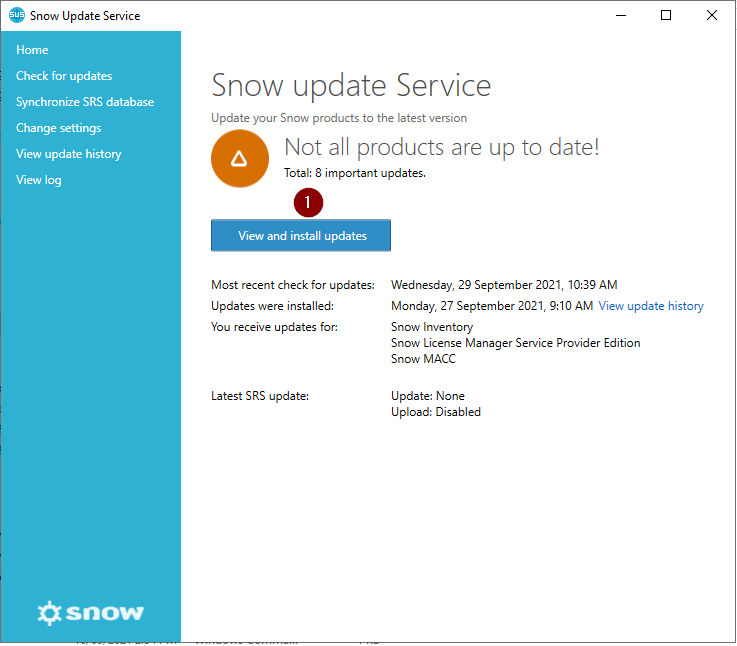Select the 'Not all products are up to date!' heading
The width and height of the screenshot is (737, 646).
442,147
